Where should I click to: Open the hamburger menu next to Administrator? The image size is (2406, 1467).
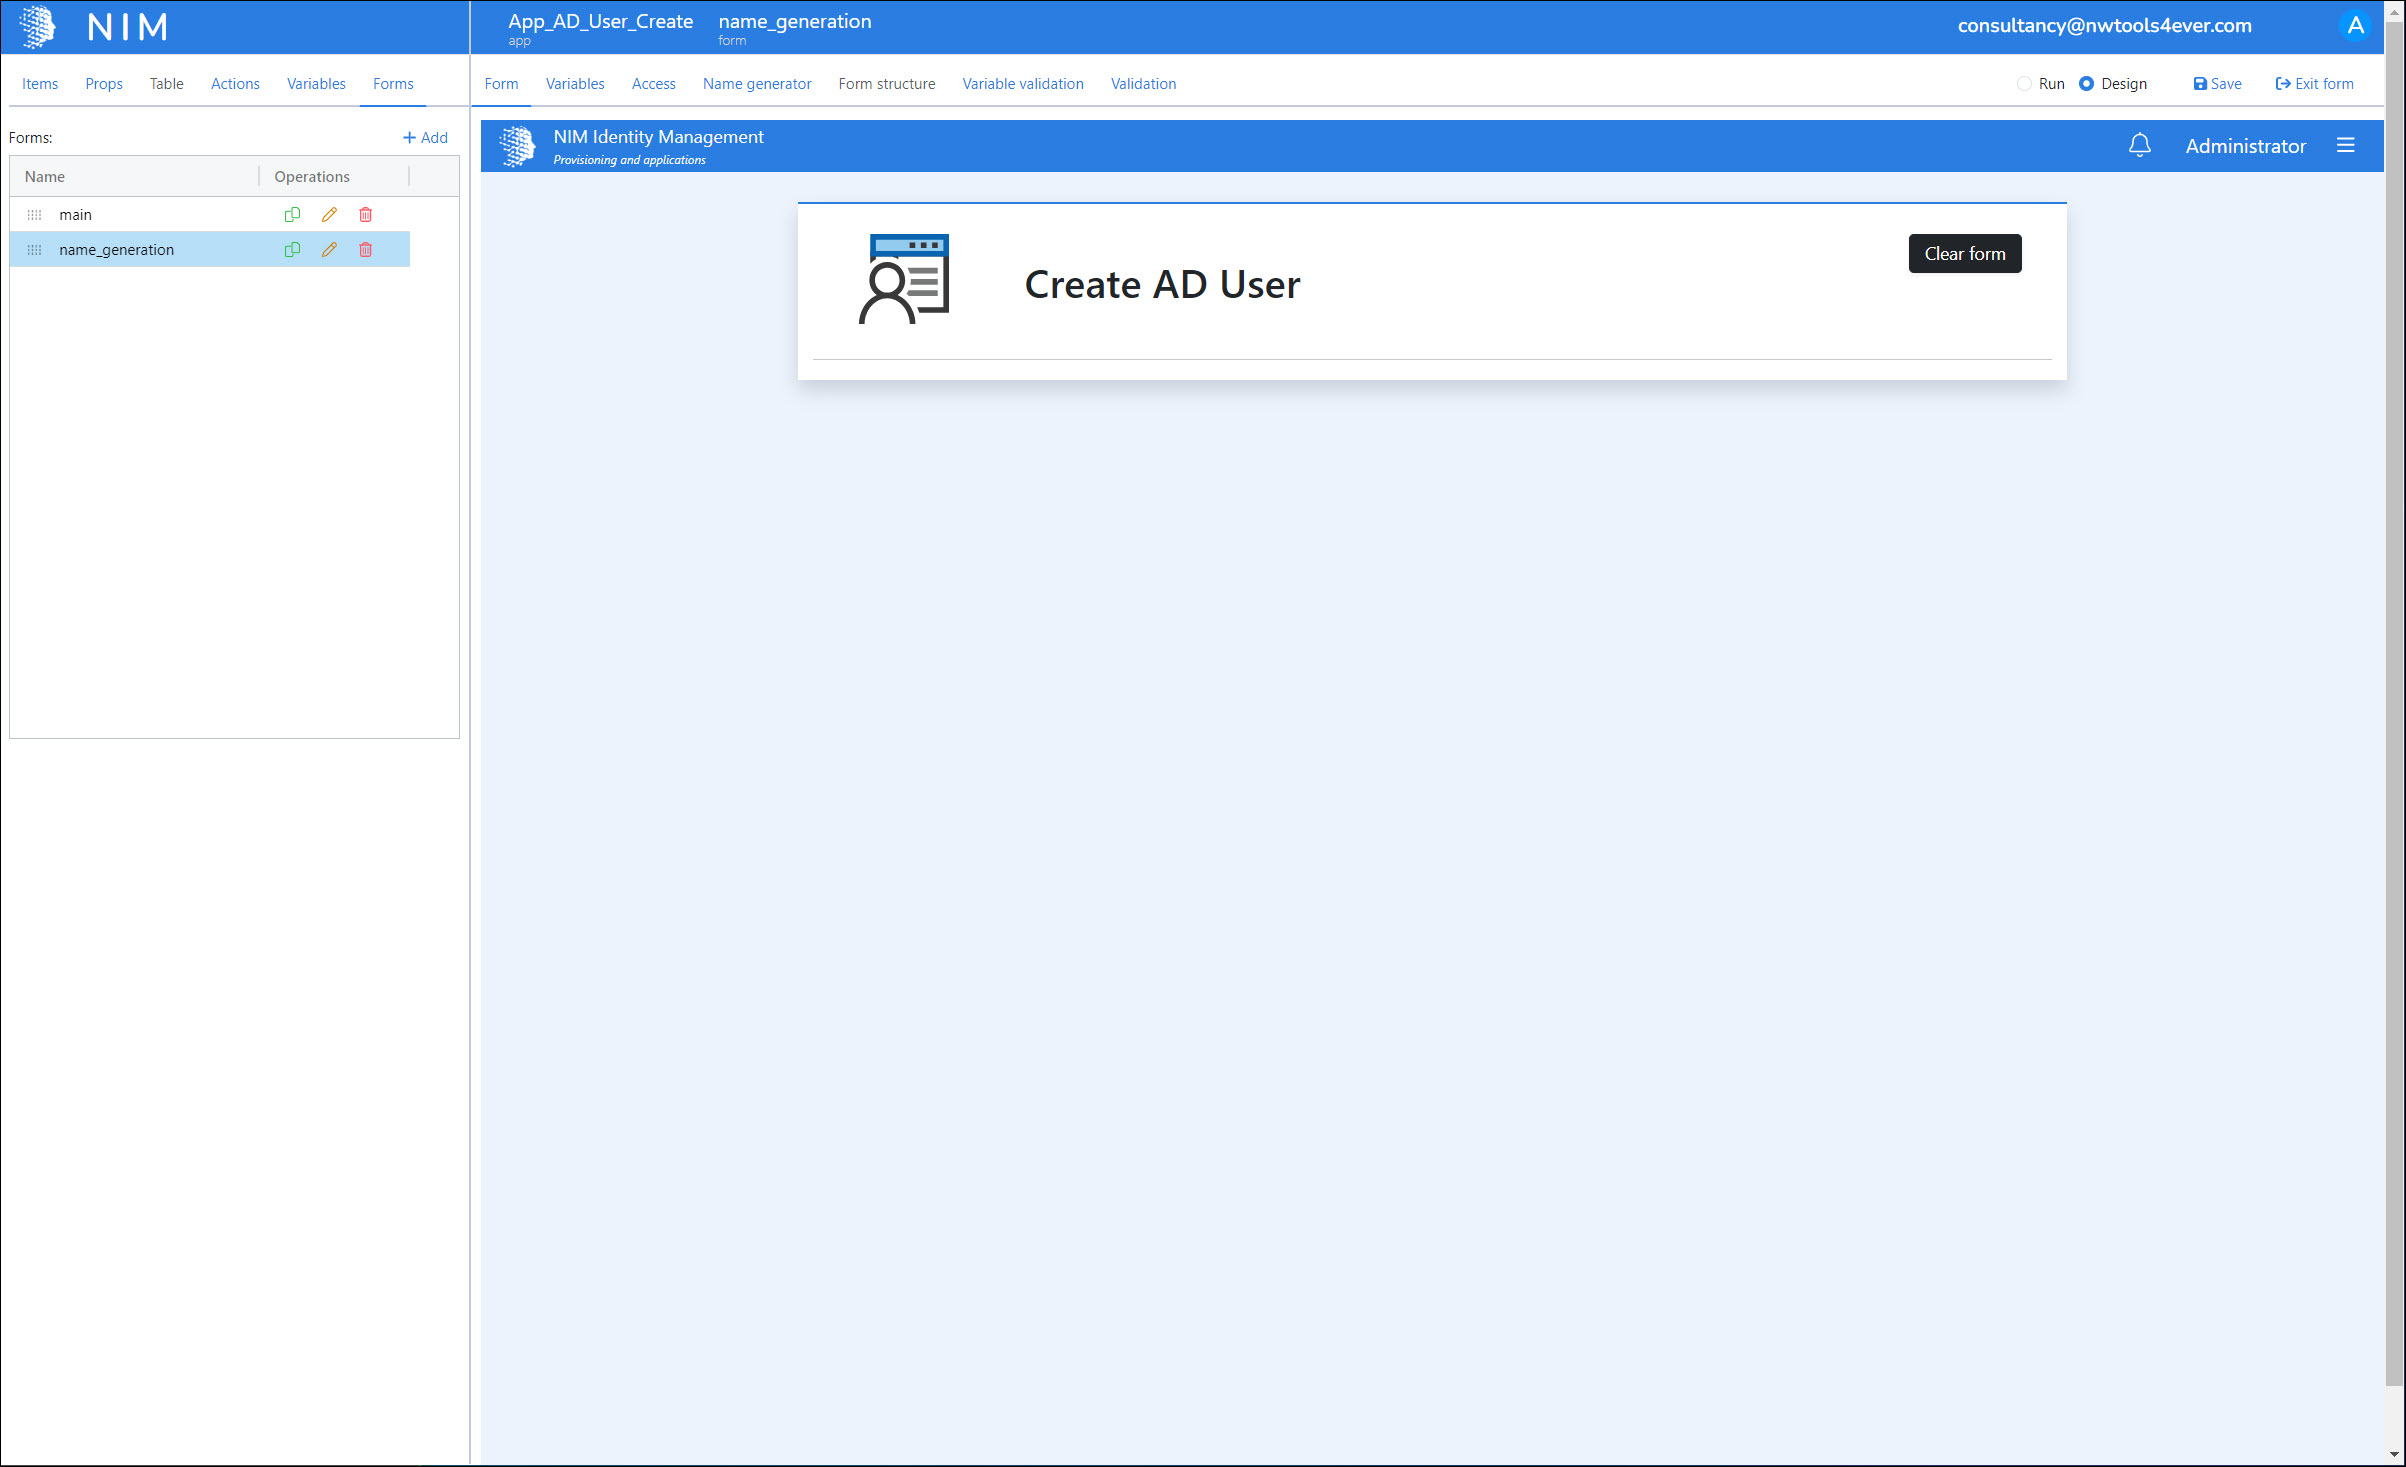pyautogui.click(x=2345, y=146)
